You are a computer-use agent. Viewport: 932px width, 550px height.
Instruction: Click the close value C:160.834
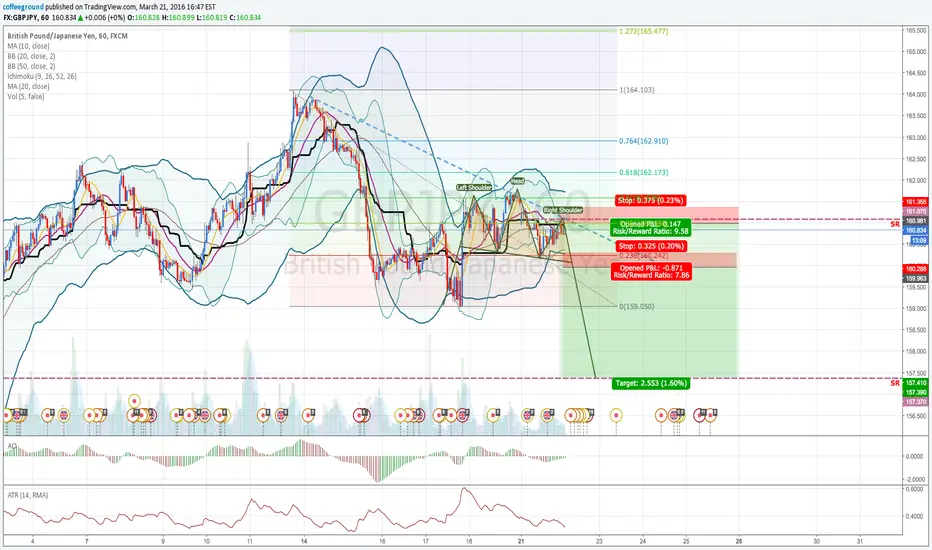pos(245,17)
